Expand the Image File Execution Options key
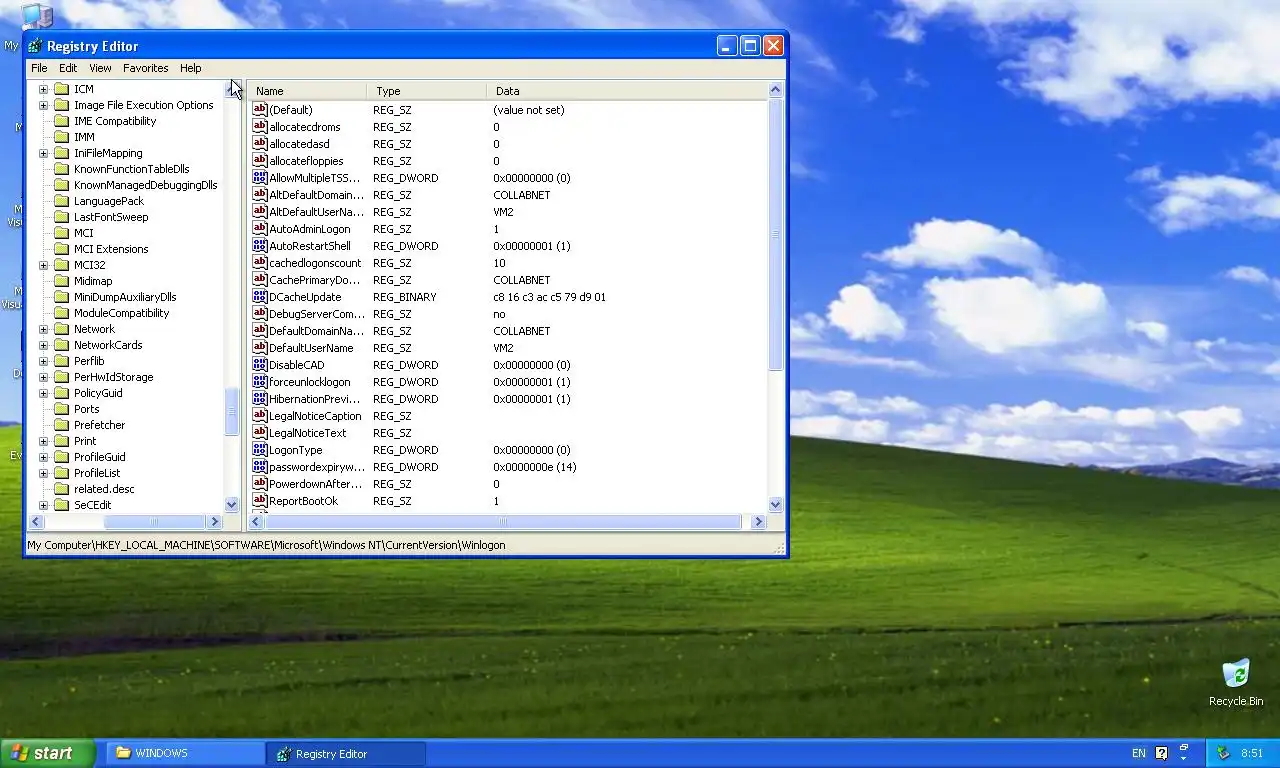1280x768 pixels. coord(43,105)
